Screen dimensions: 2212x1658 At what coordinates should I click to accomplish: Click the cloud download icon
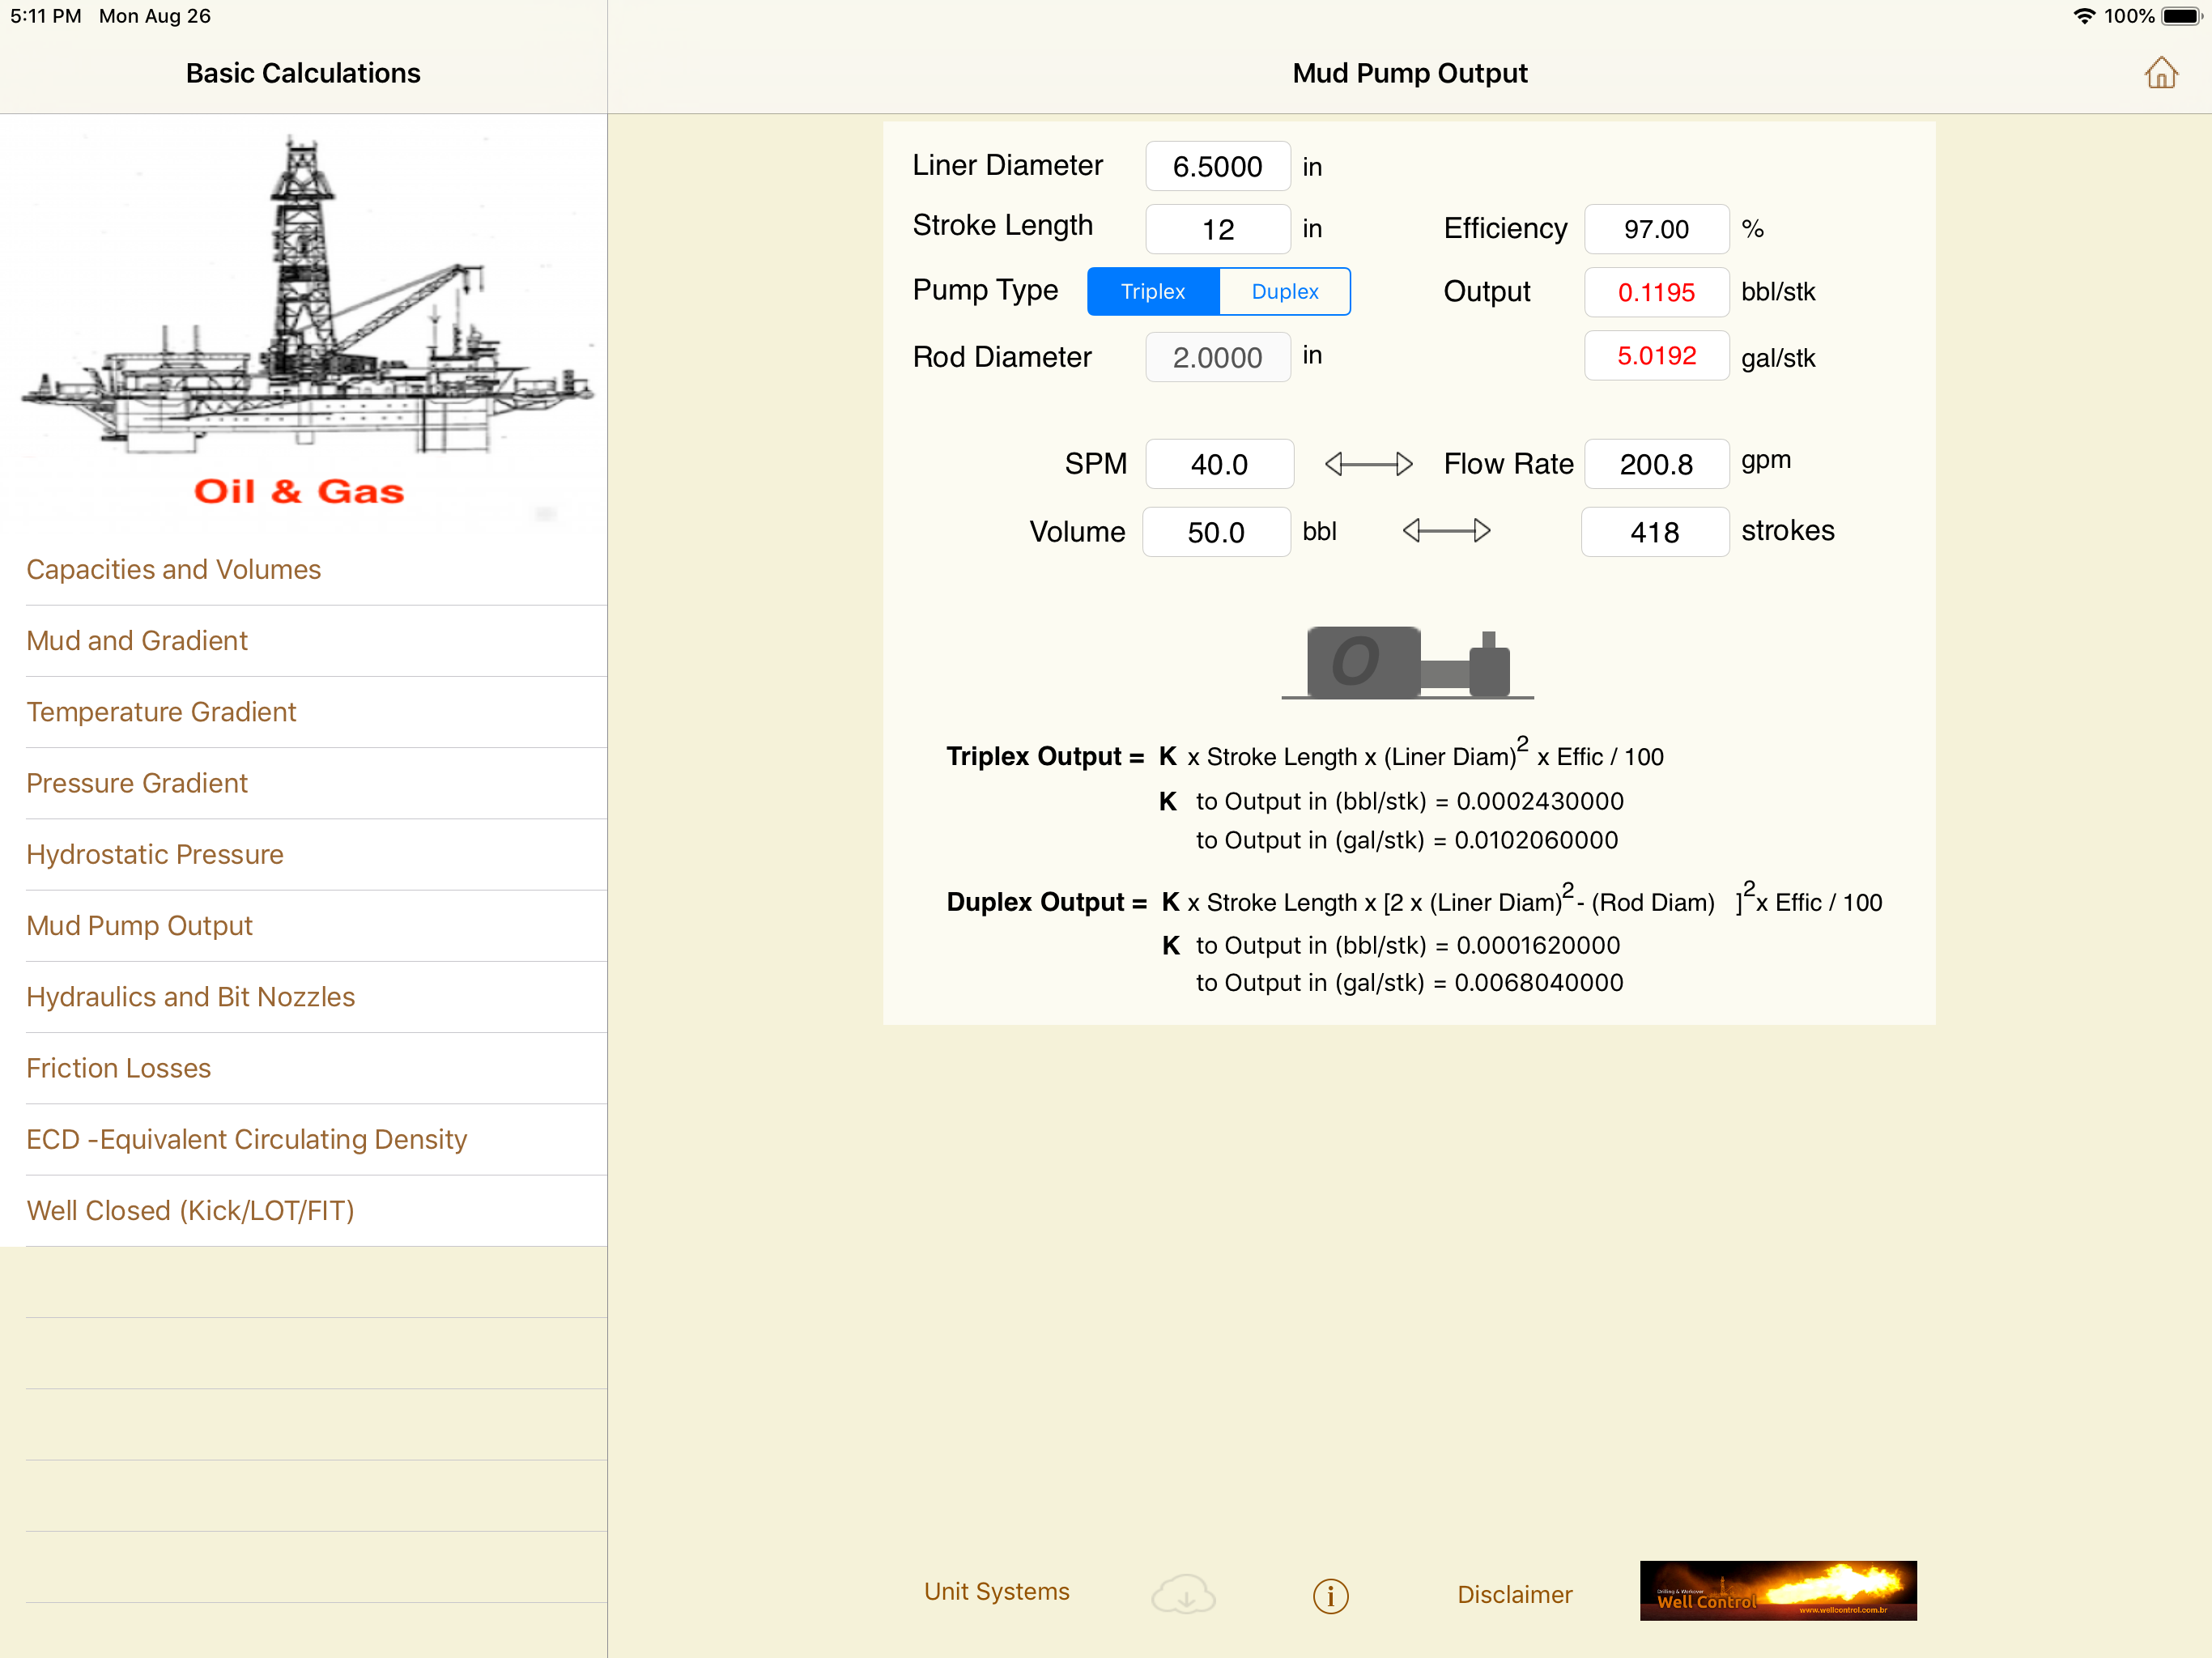click(x=1183, y=1593)
